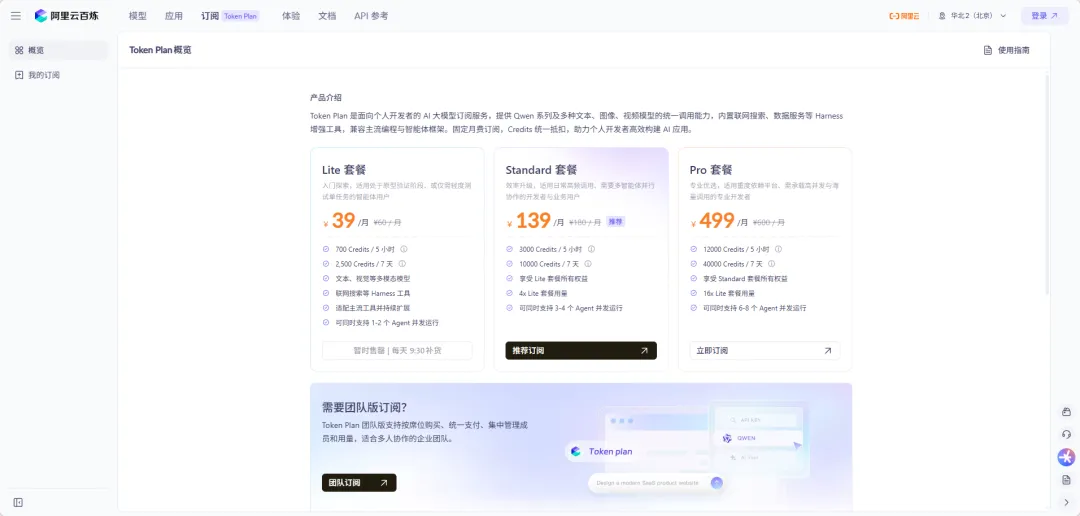Open the headset customer support icon

tap(1066, 435)
